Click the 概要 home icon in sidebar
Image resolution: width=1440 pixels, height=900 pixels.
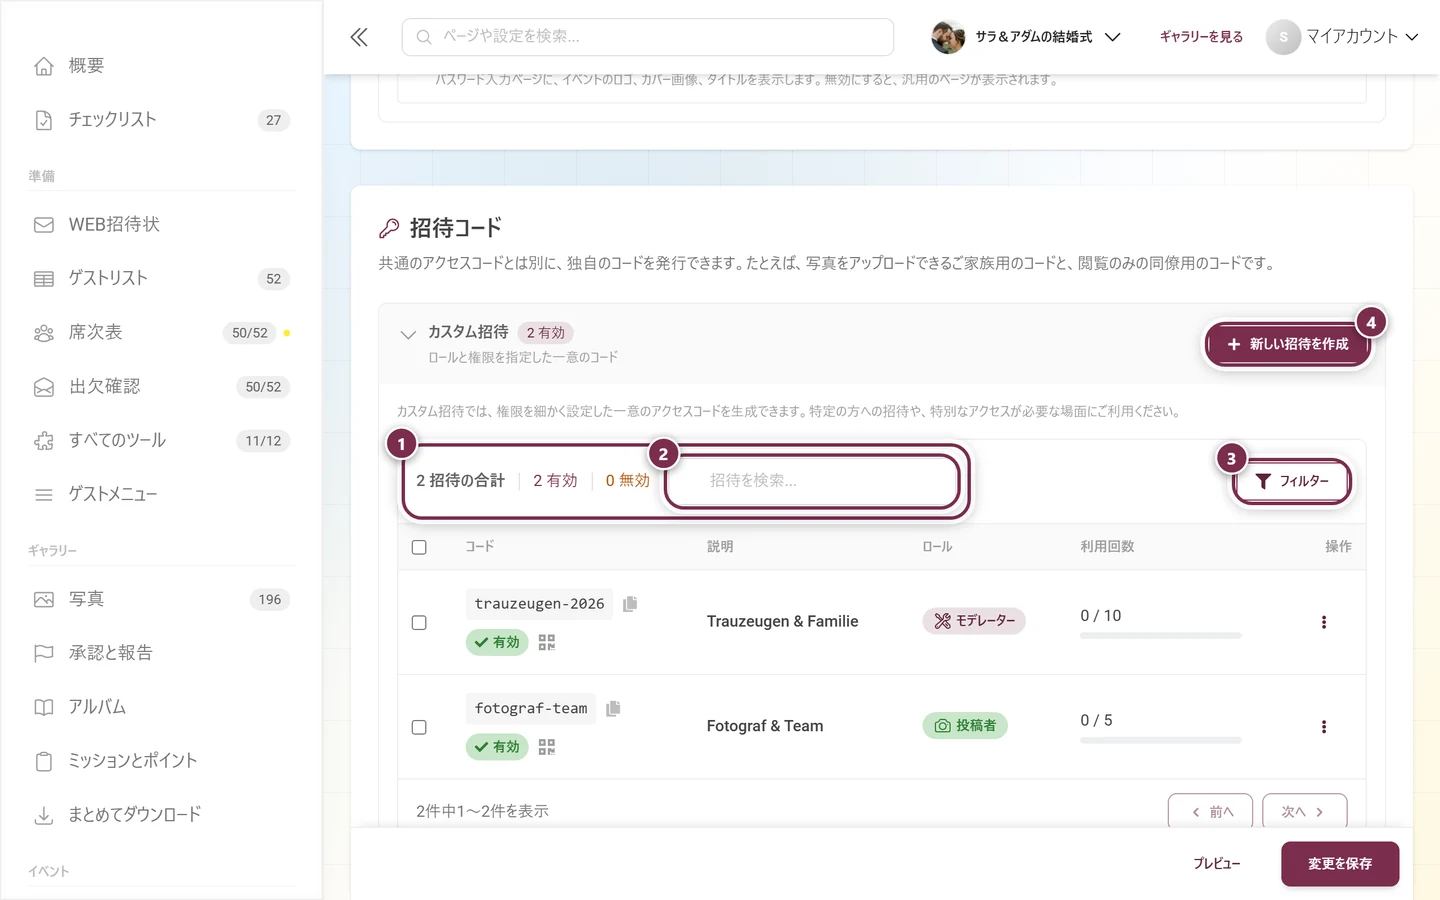tap(44, 66)
